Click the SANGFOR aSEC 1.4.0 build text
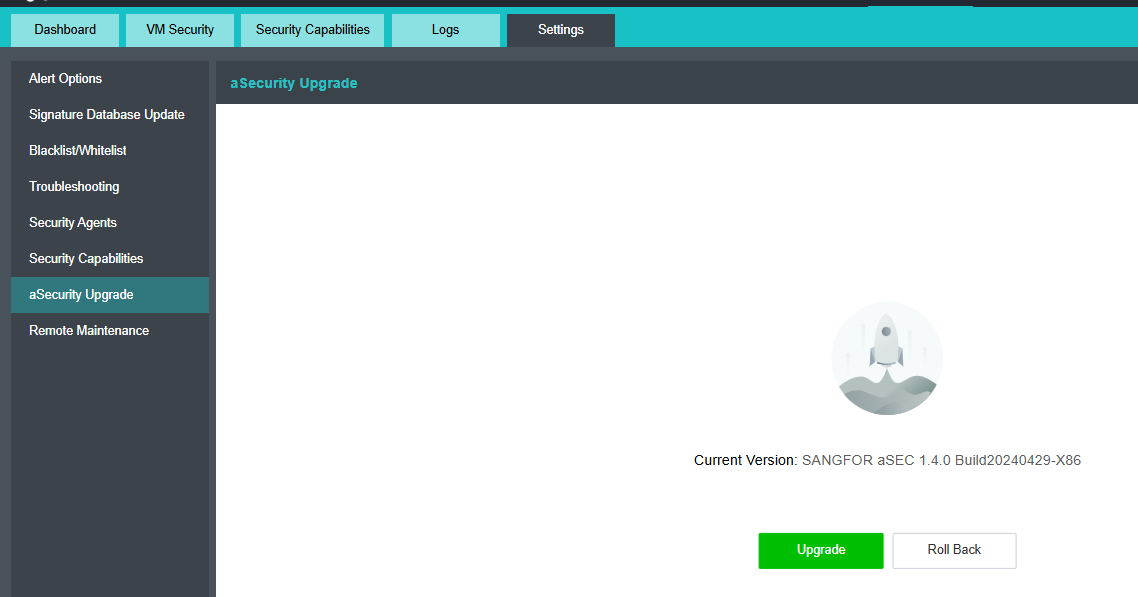Screen dimensions: 1138x597 pyautogui.click(x=941, y=461)
